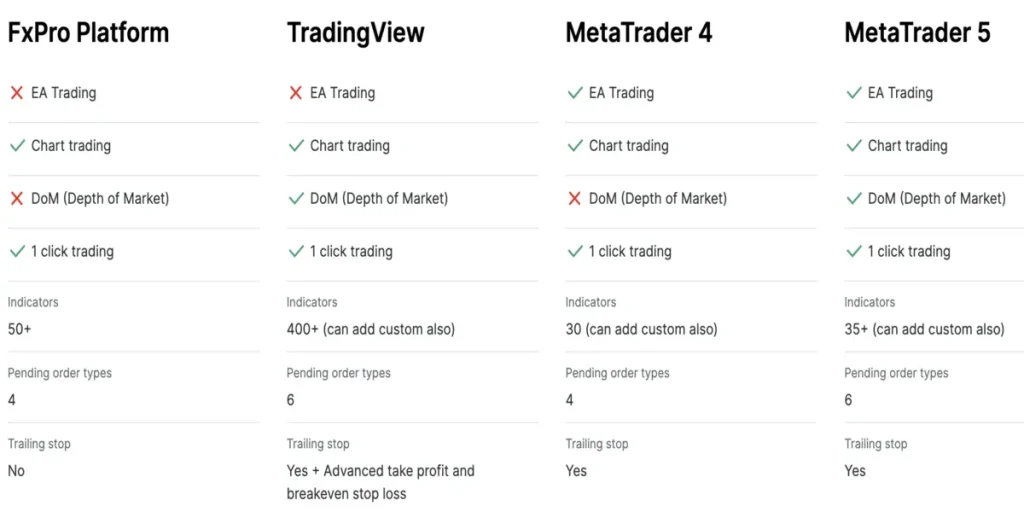Select the TradingView column heading

pos(356,33)
